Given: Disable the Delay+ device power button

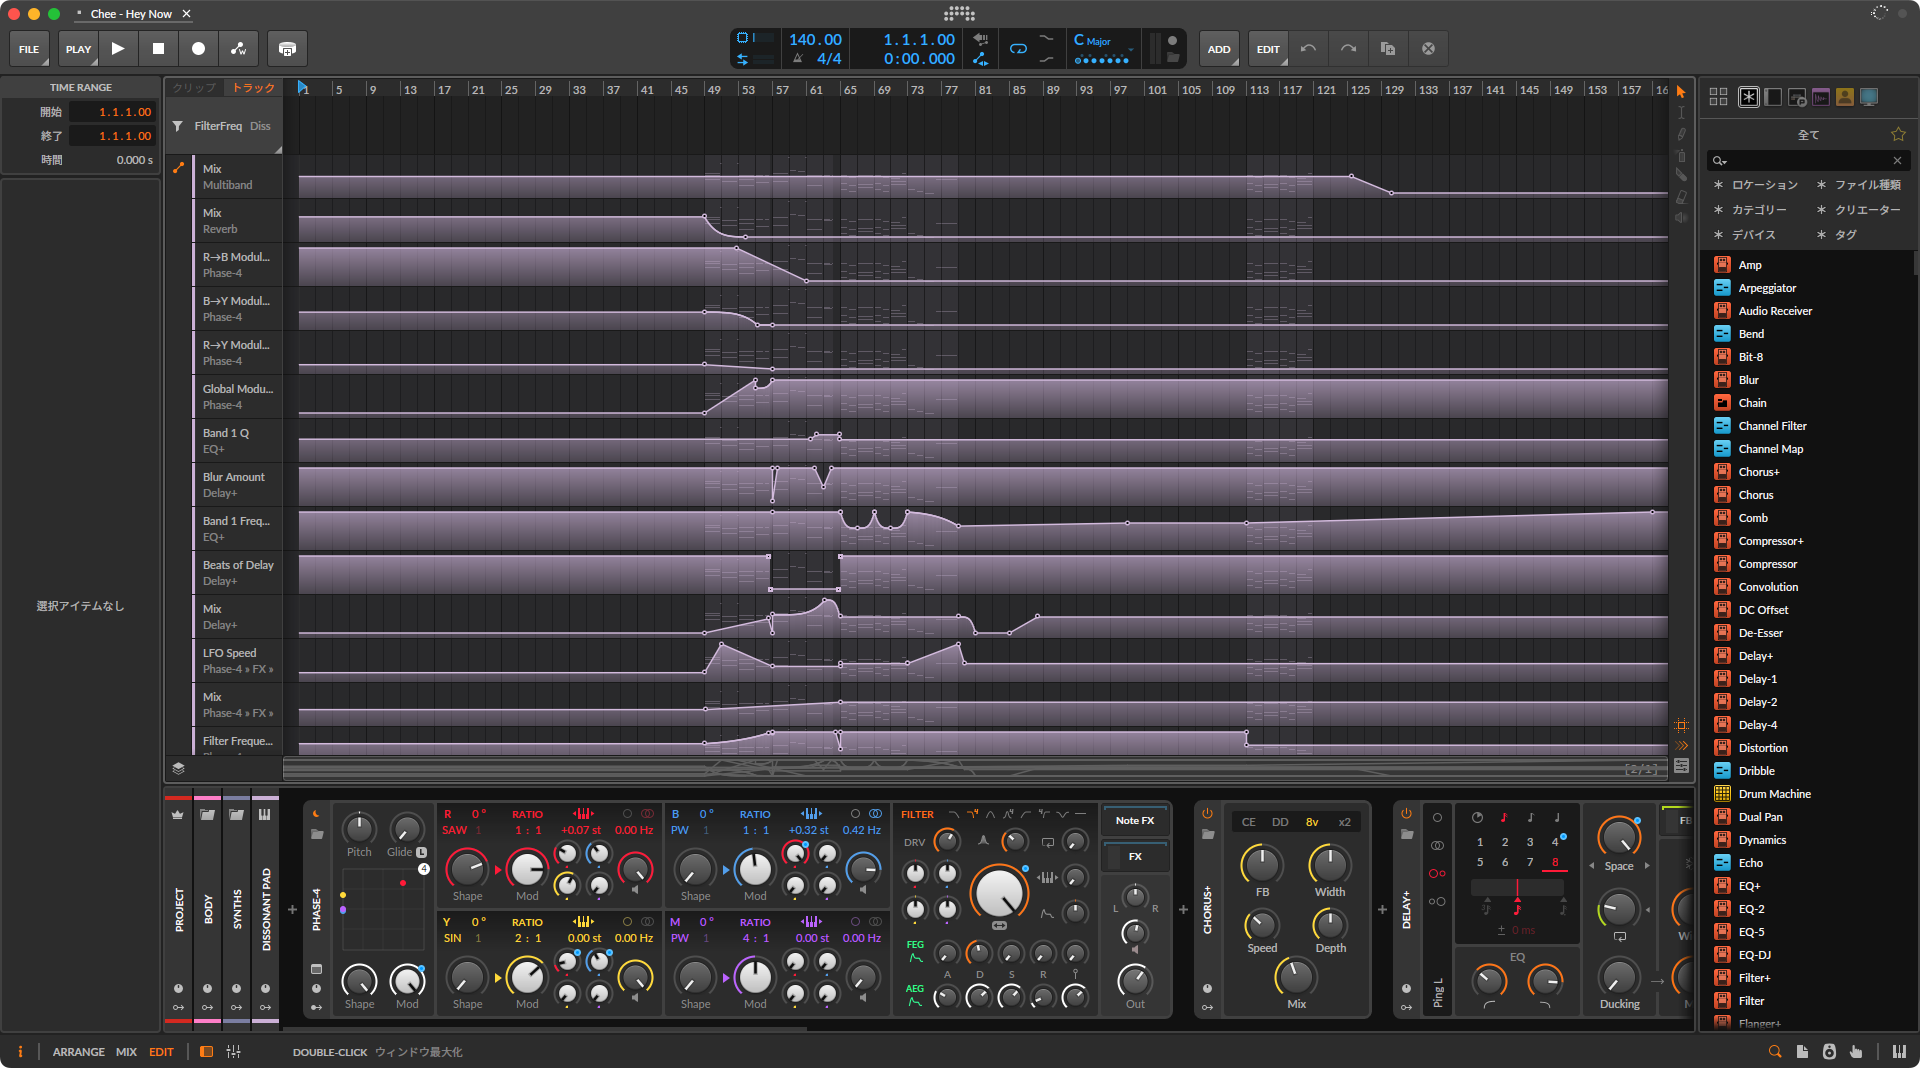Looking at the screenshot, I should click(1406, 813).
